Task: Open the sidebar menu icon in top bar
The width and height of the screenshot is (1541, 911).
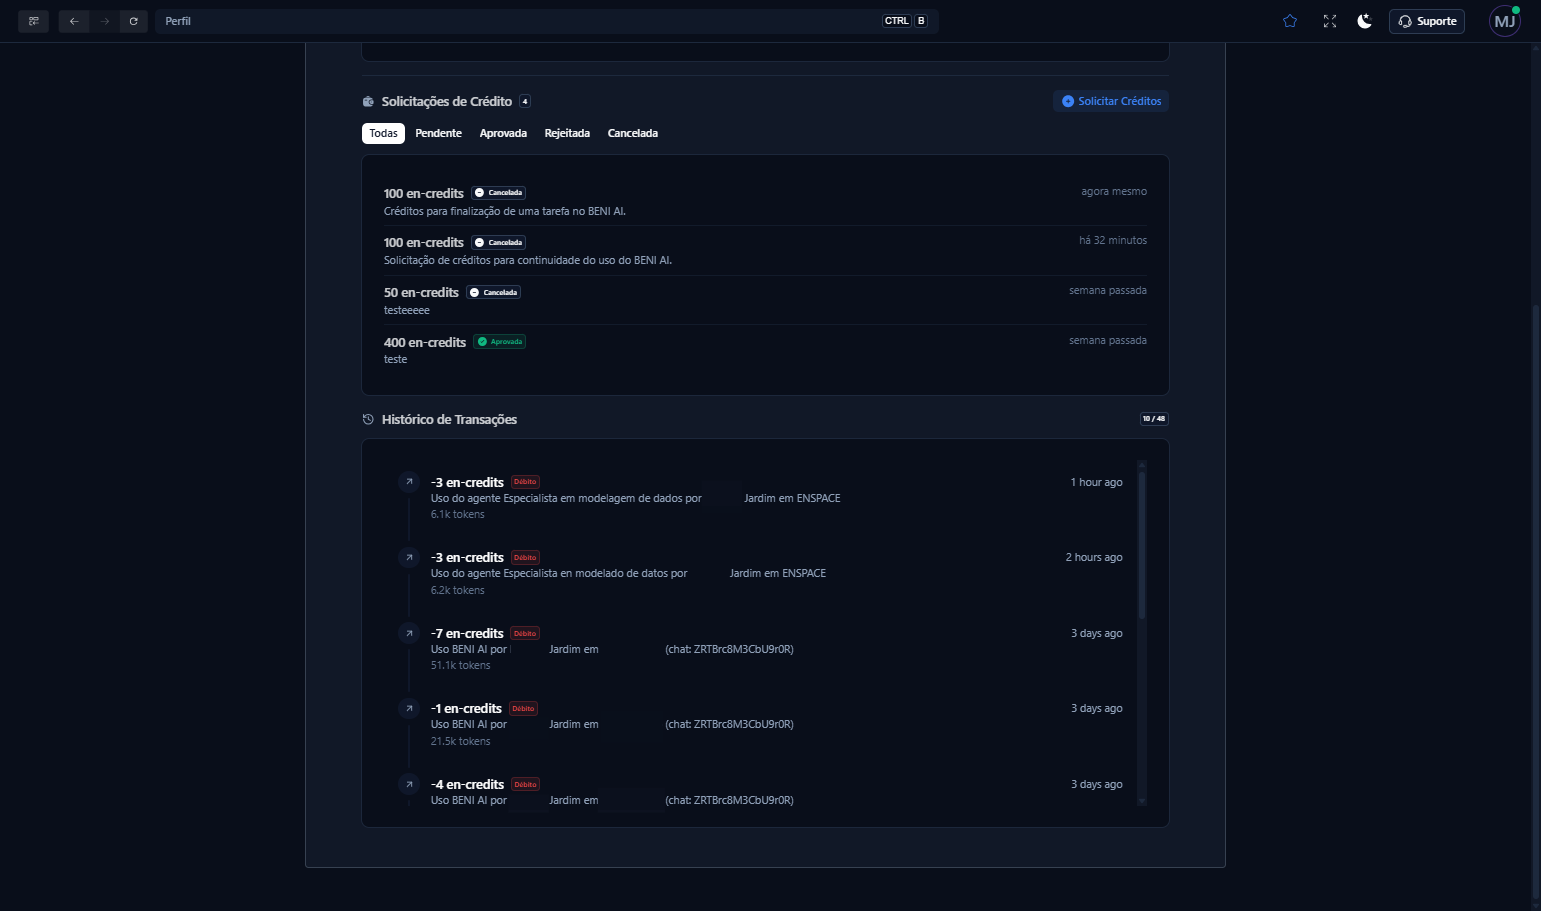Action: point(33,21)
